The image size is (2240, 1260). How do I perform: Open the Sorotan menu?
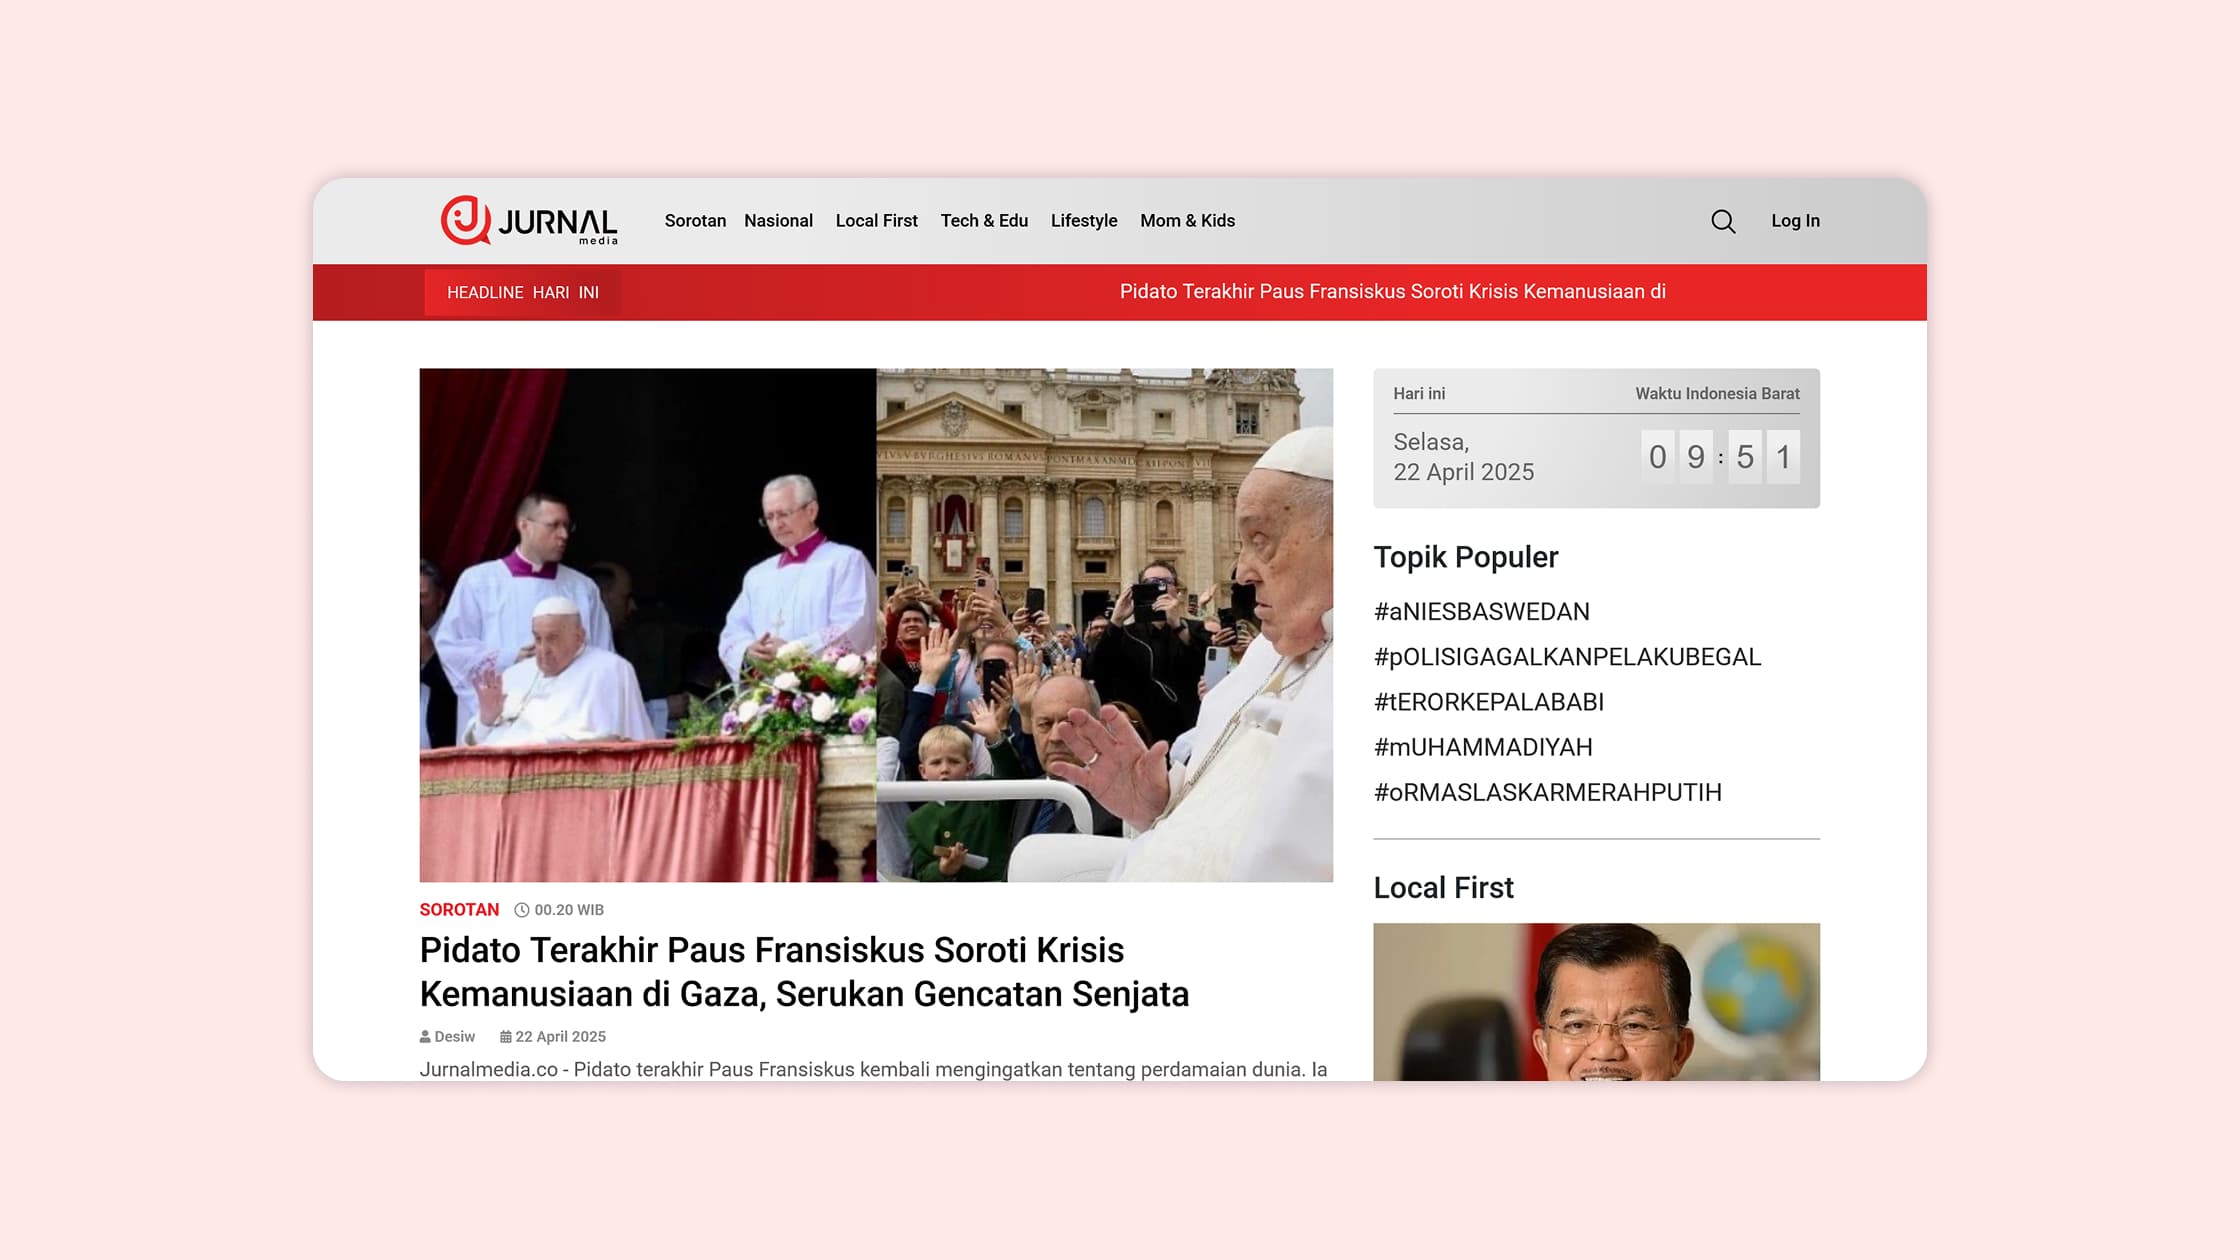(695, 221)
